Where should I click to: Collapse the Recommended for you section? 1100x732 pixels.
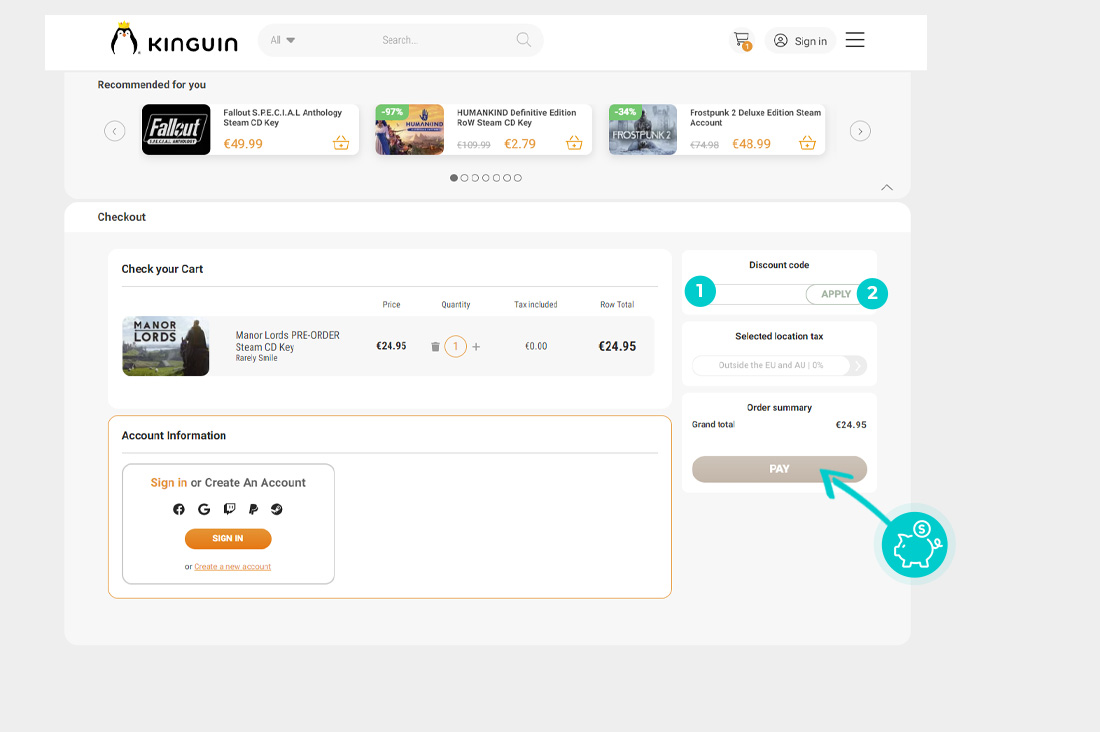coord(886,187)
